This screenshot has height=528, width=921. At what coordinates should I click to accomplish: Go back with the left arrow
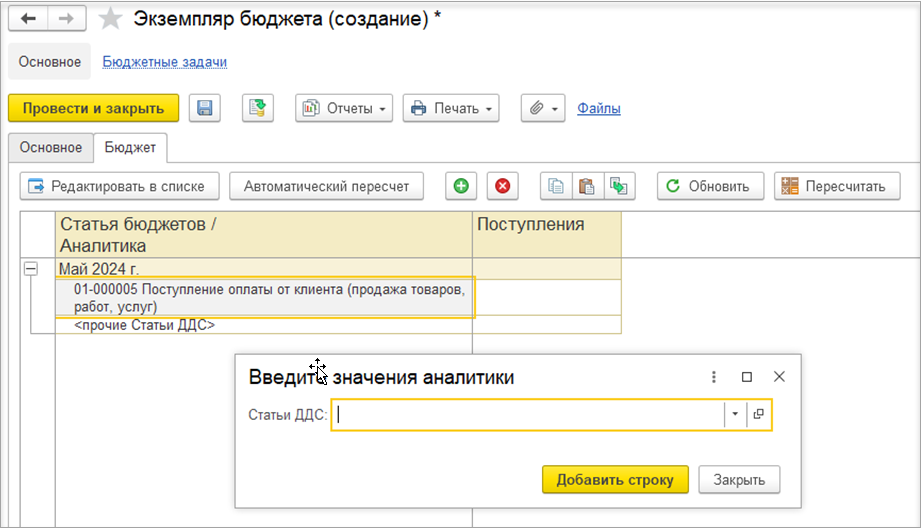(28, 19)
